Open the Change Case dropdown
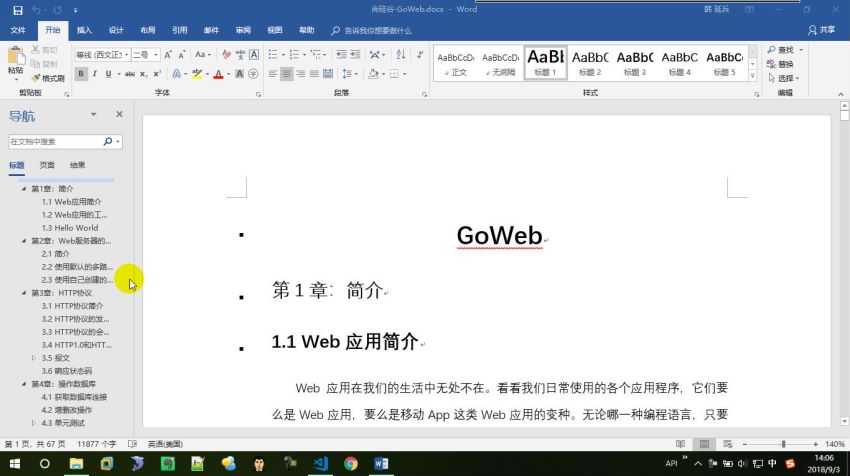This screenshot has width=850, height=476. click(x=203, y=55)
